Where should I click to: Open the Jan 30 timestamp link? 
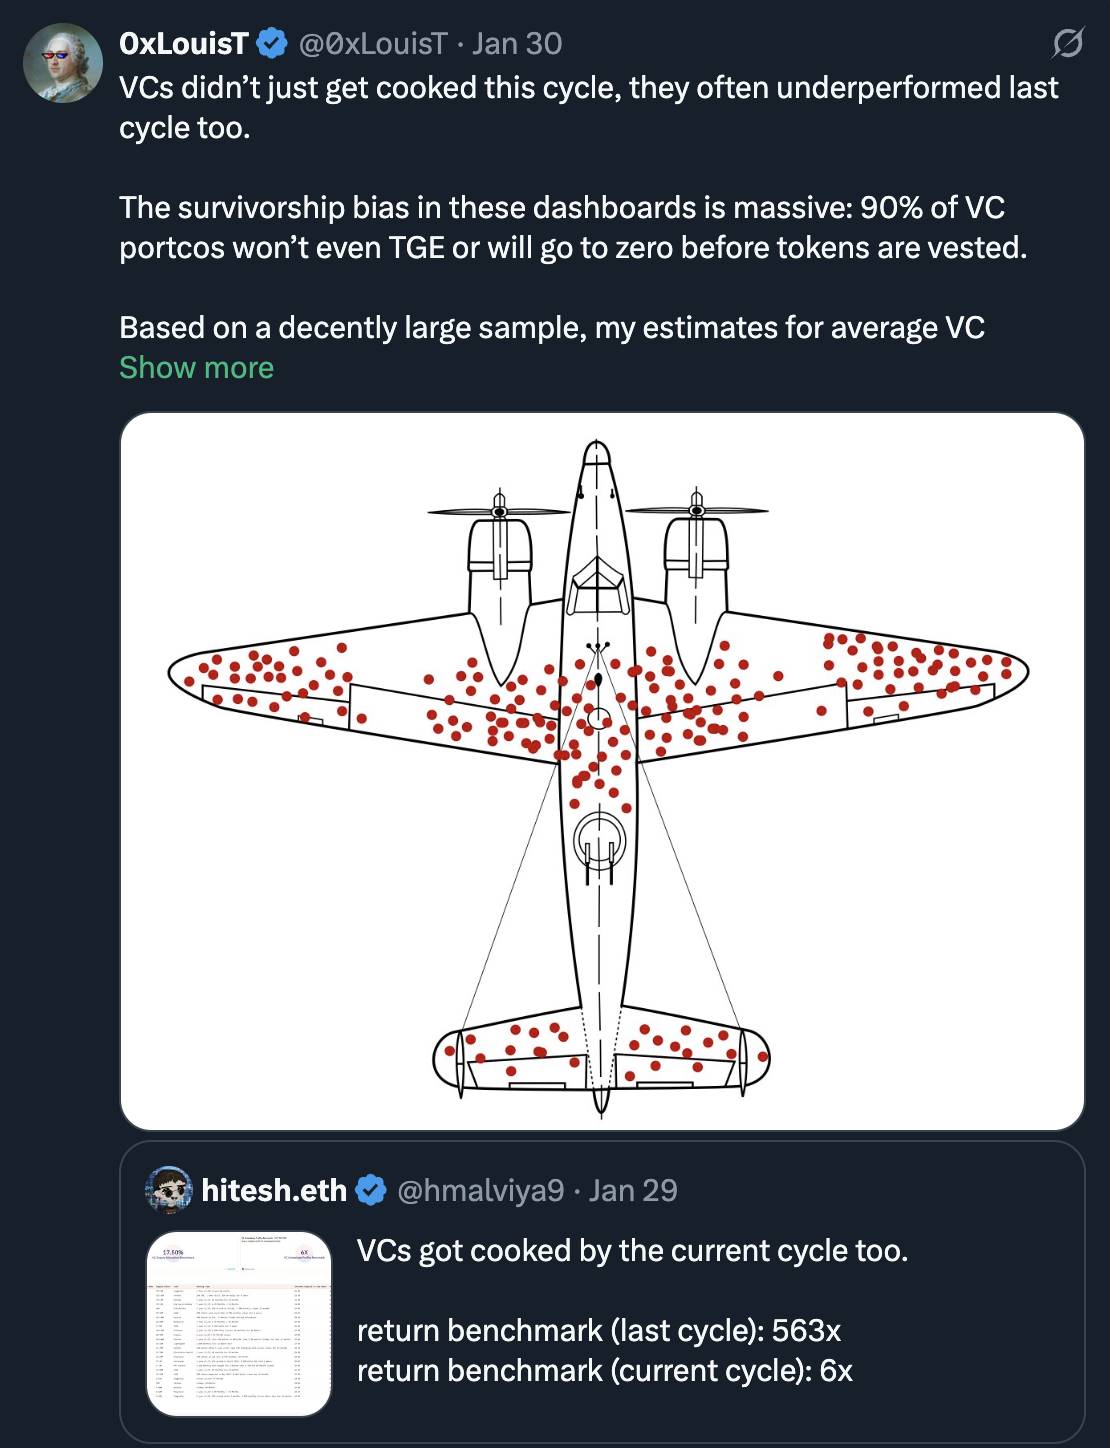coord(517,44)
